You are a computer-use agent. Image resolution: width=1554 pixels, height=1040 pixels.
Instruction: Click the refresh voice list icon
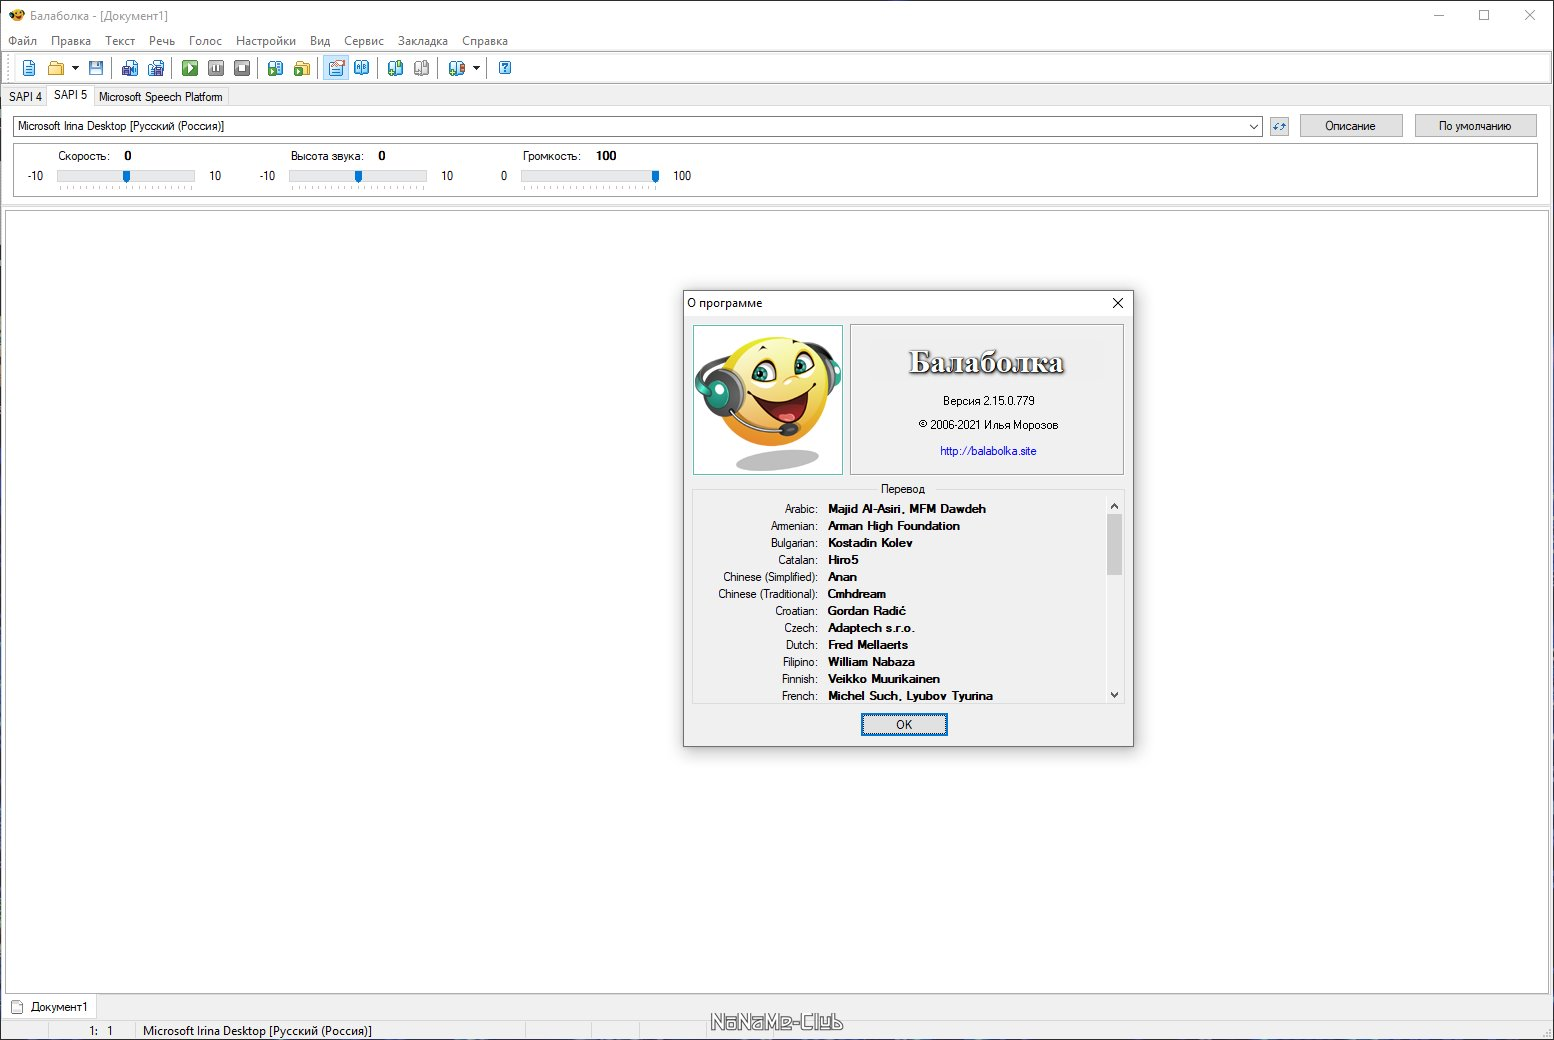coord(1279,126)
